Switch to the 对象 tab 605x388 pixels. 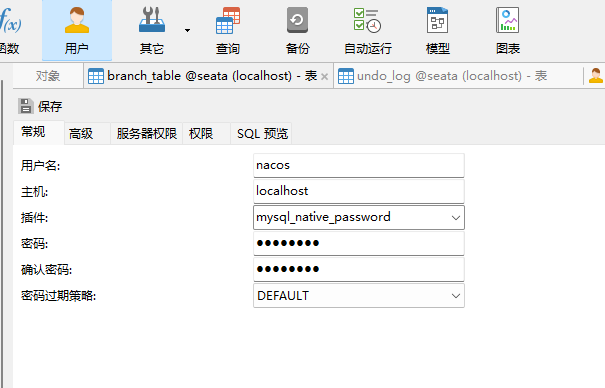(48, 76)
